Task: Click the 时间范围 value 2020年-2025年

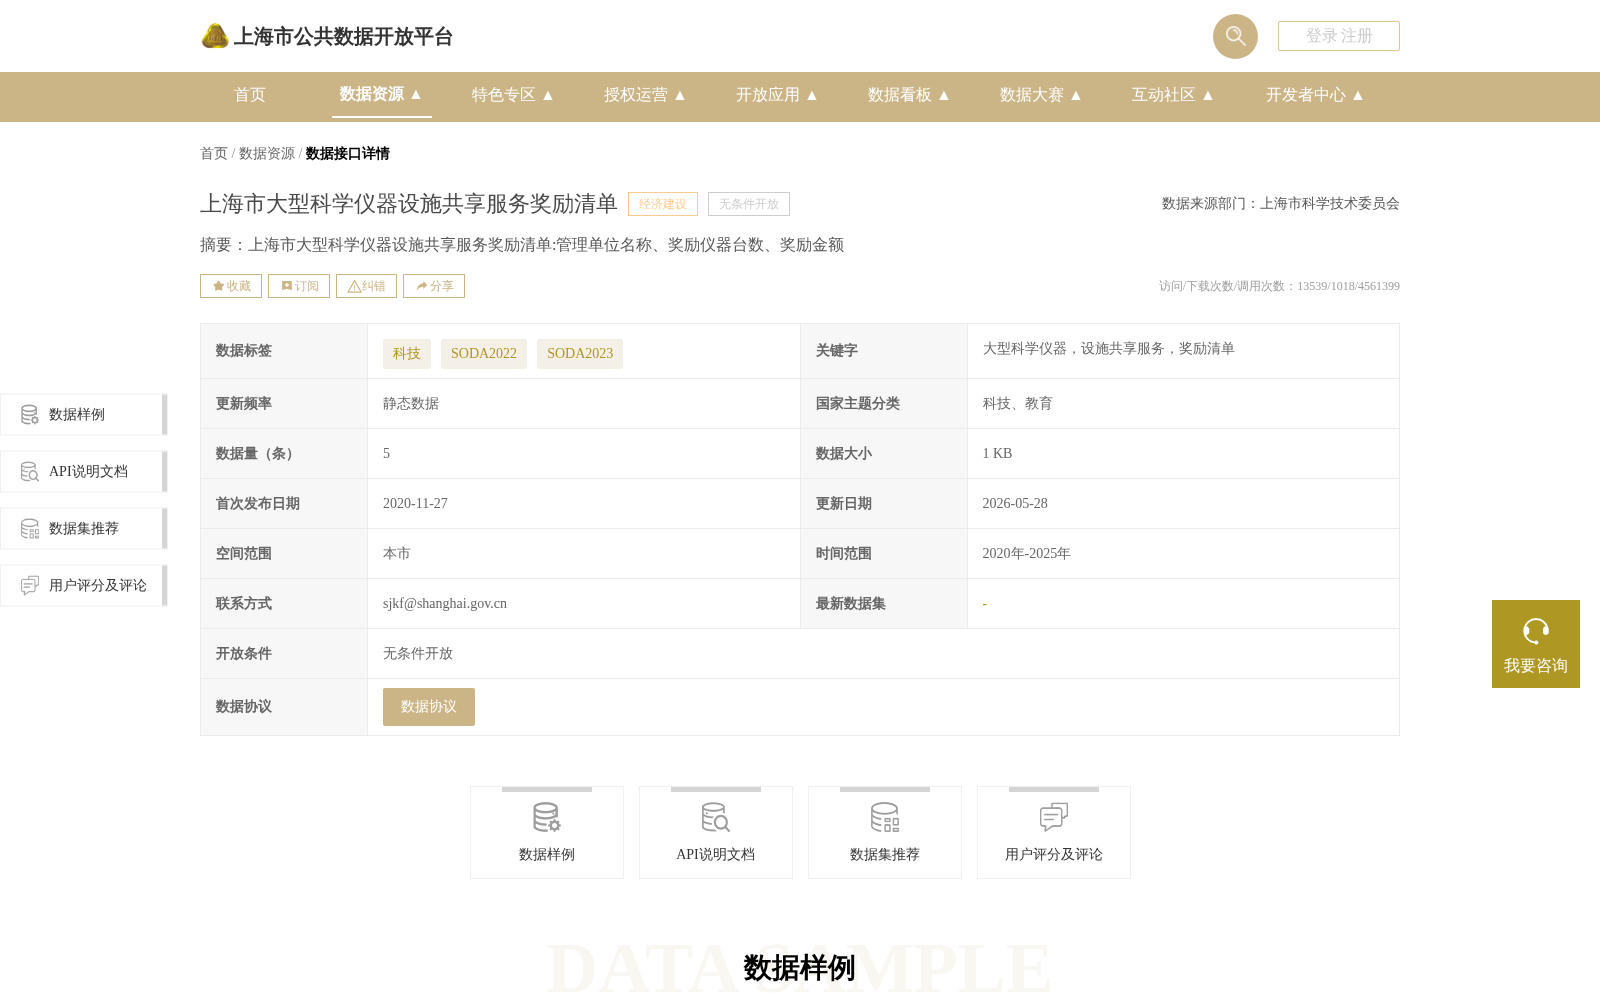Action: pyautogui.click(x=1026, y=554)
